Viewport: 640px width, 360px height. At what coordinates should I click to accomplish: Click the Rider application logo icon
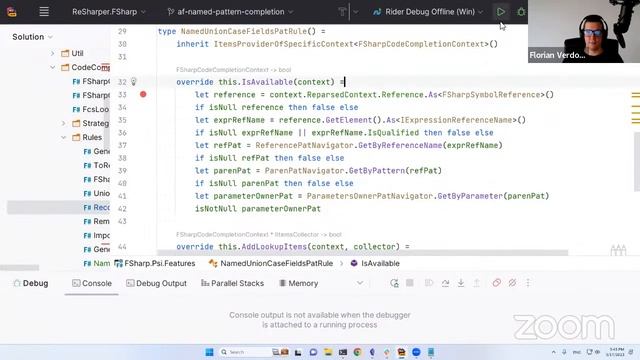click(x=12, y=11)
